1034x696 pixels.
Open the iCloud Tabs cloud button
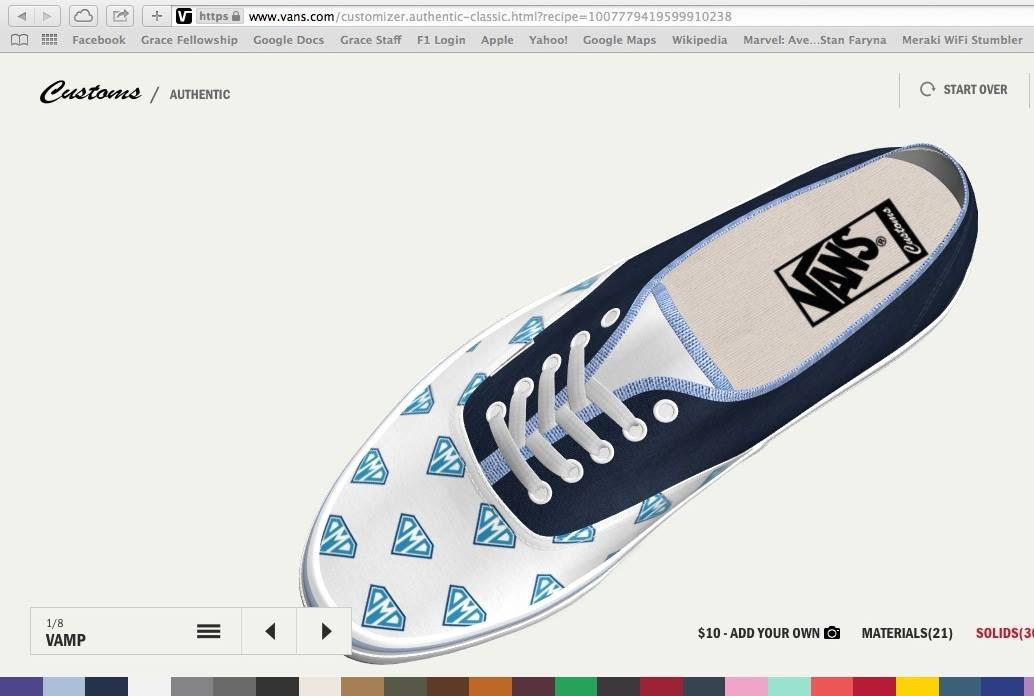click(x=83, y=16)
